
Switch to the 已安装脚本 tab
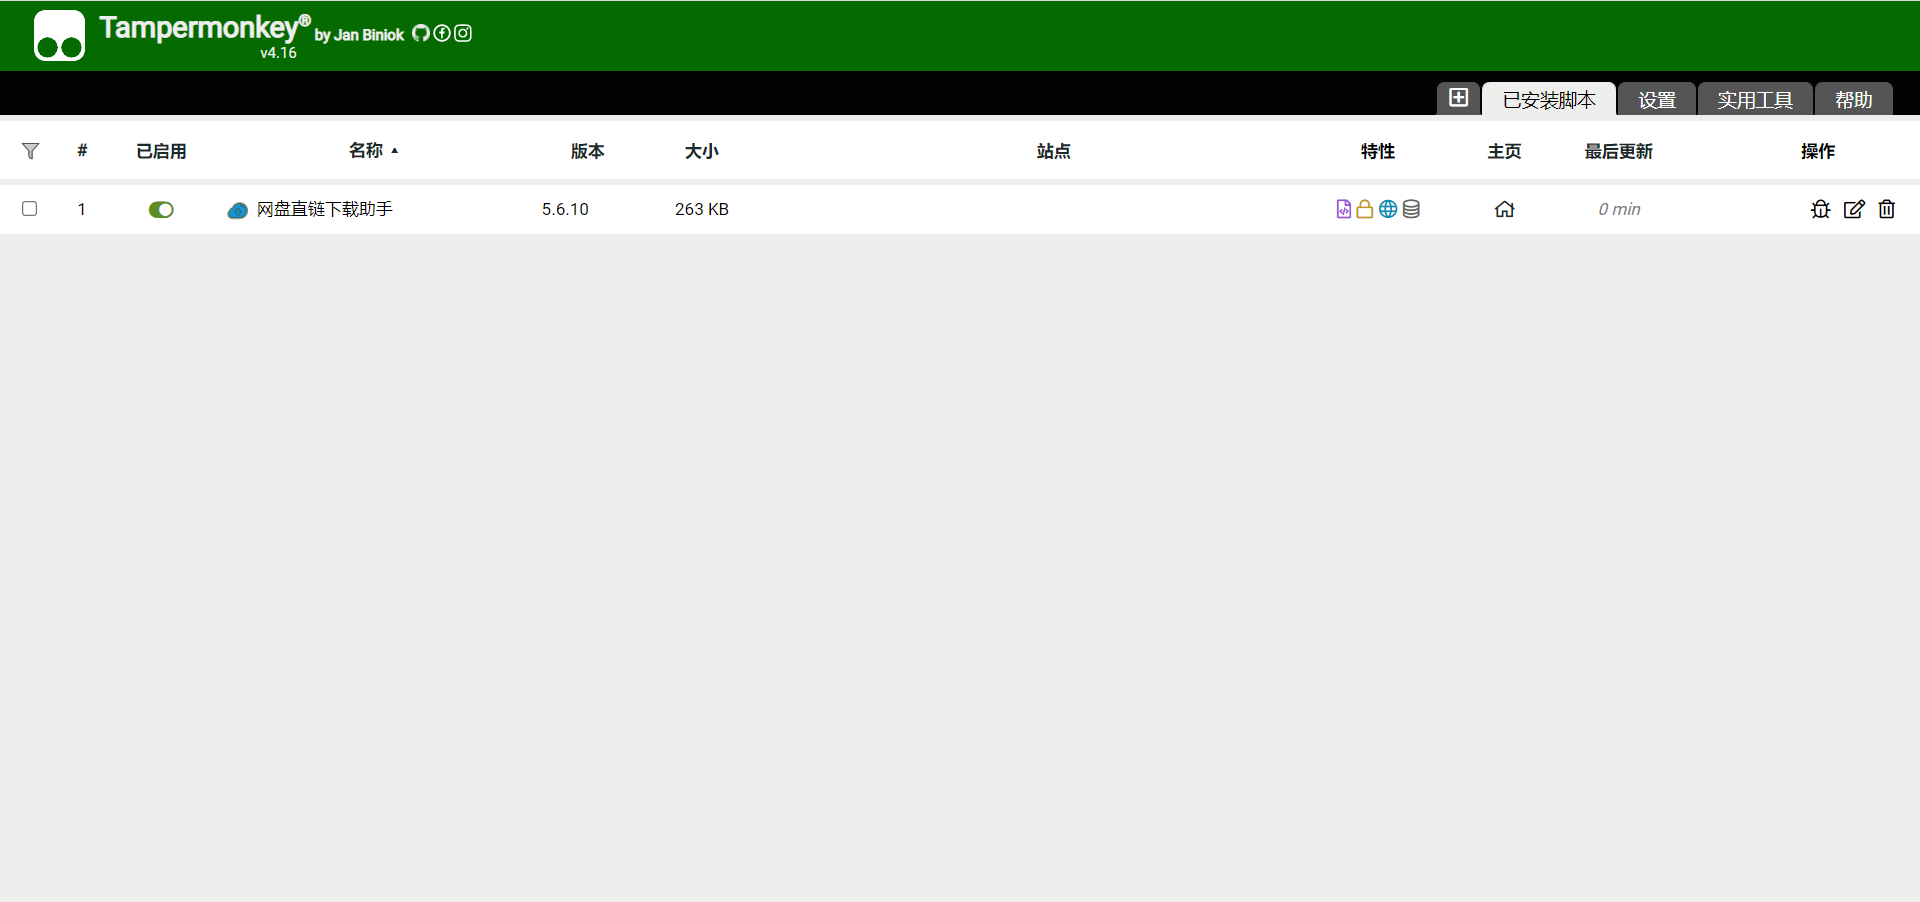click(1549, 100)
